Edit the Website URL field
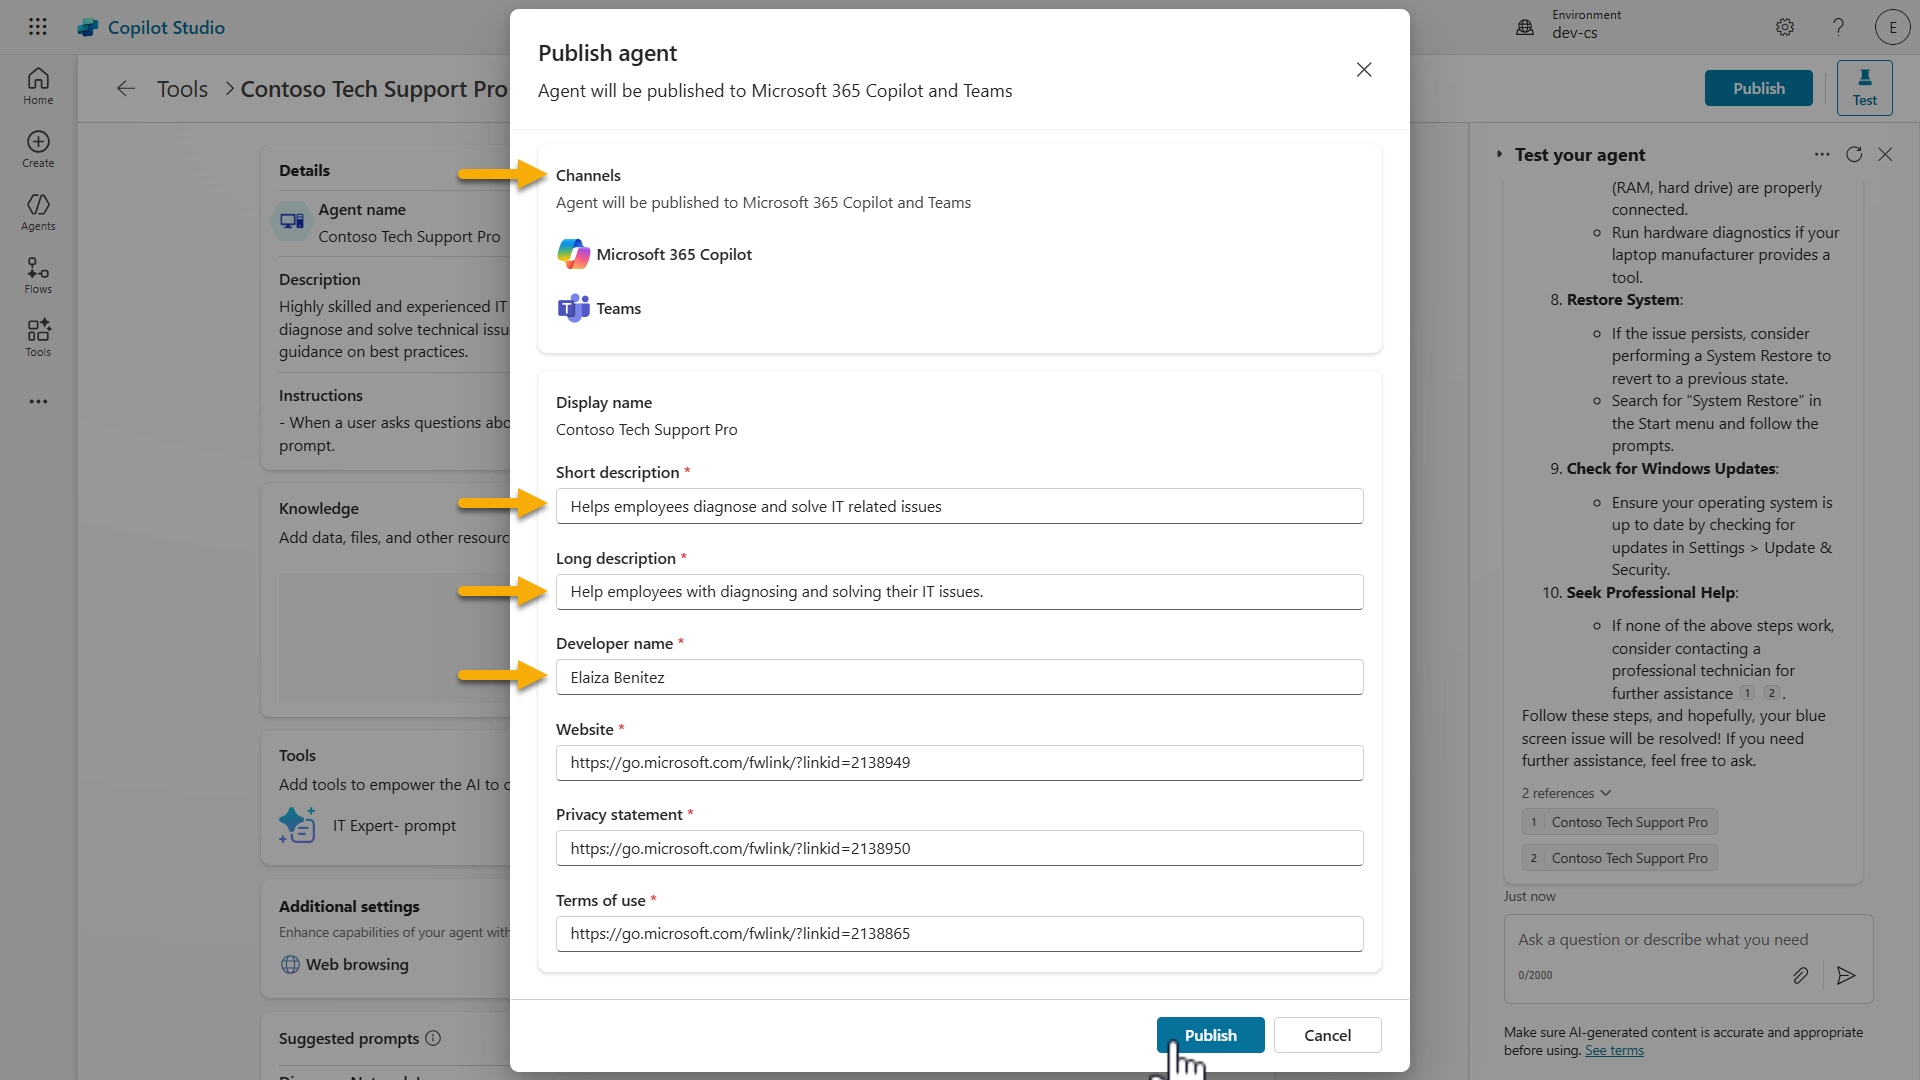Viewport: 1920px width, 1080px height. (x=959, y=763)
